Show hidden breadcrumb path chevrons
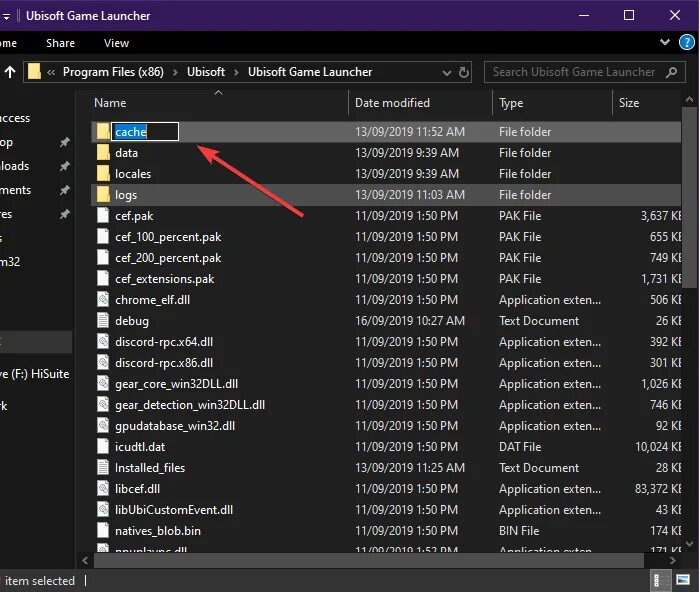Screen dimensions: 700x592 click(x=51, y=72)
